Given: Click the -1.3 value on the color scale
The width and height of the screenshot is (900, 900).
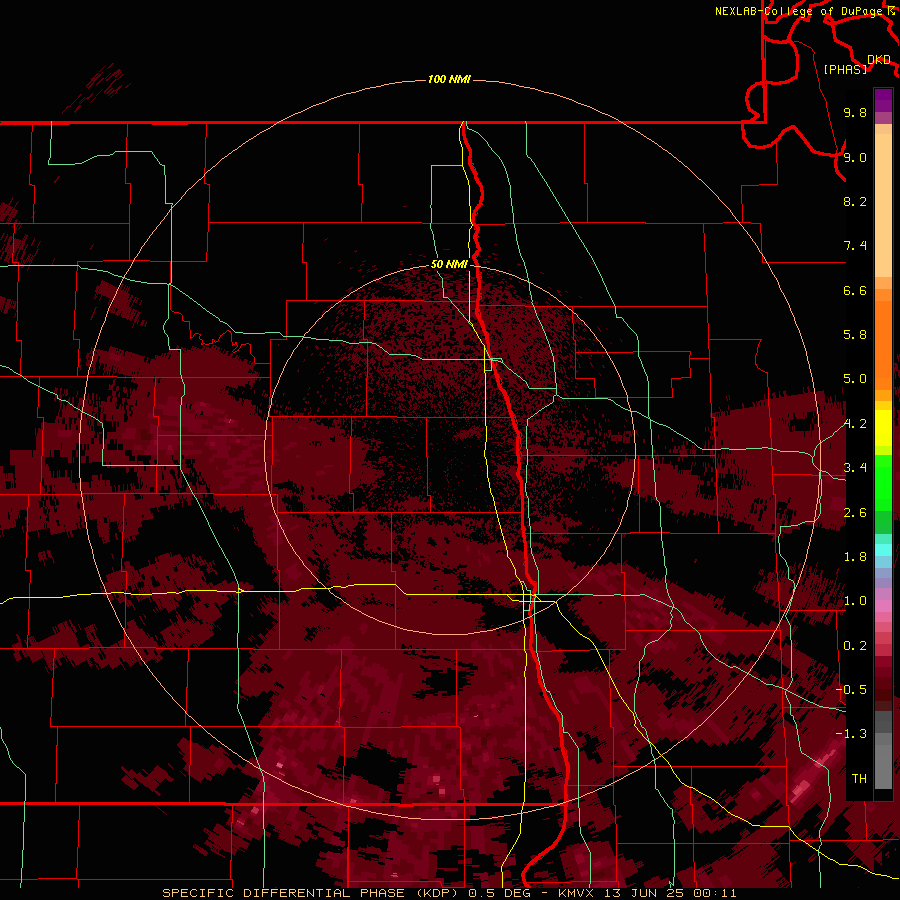Looking at the screenshot, I should pos(852,734).
